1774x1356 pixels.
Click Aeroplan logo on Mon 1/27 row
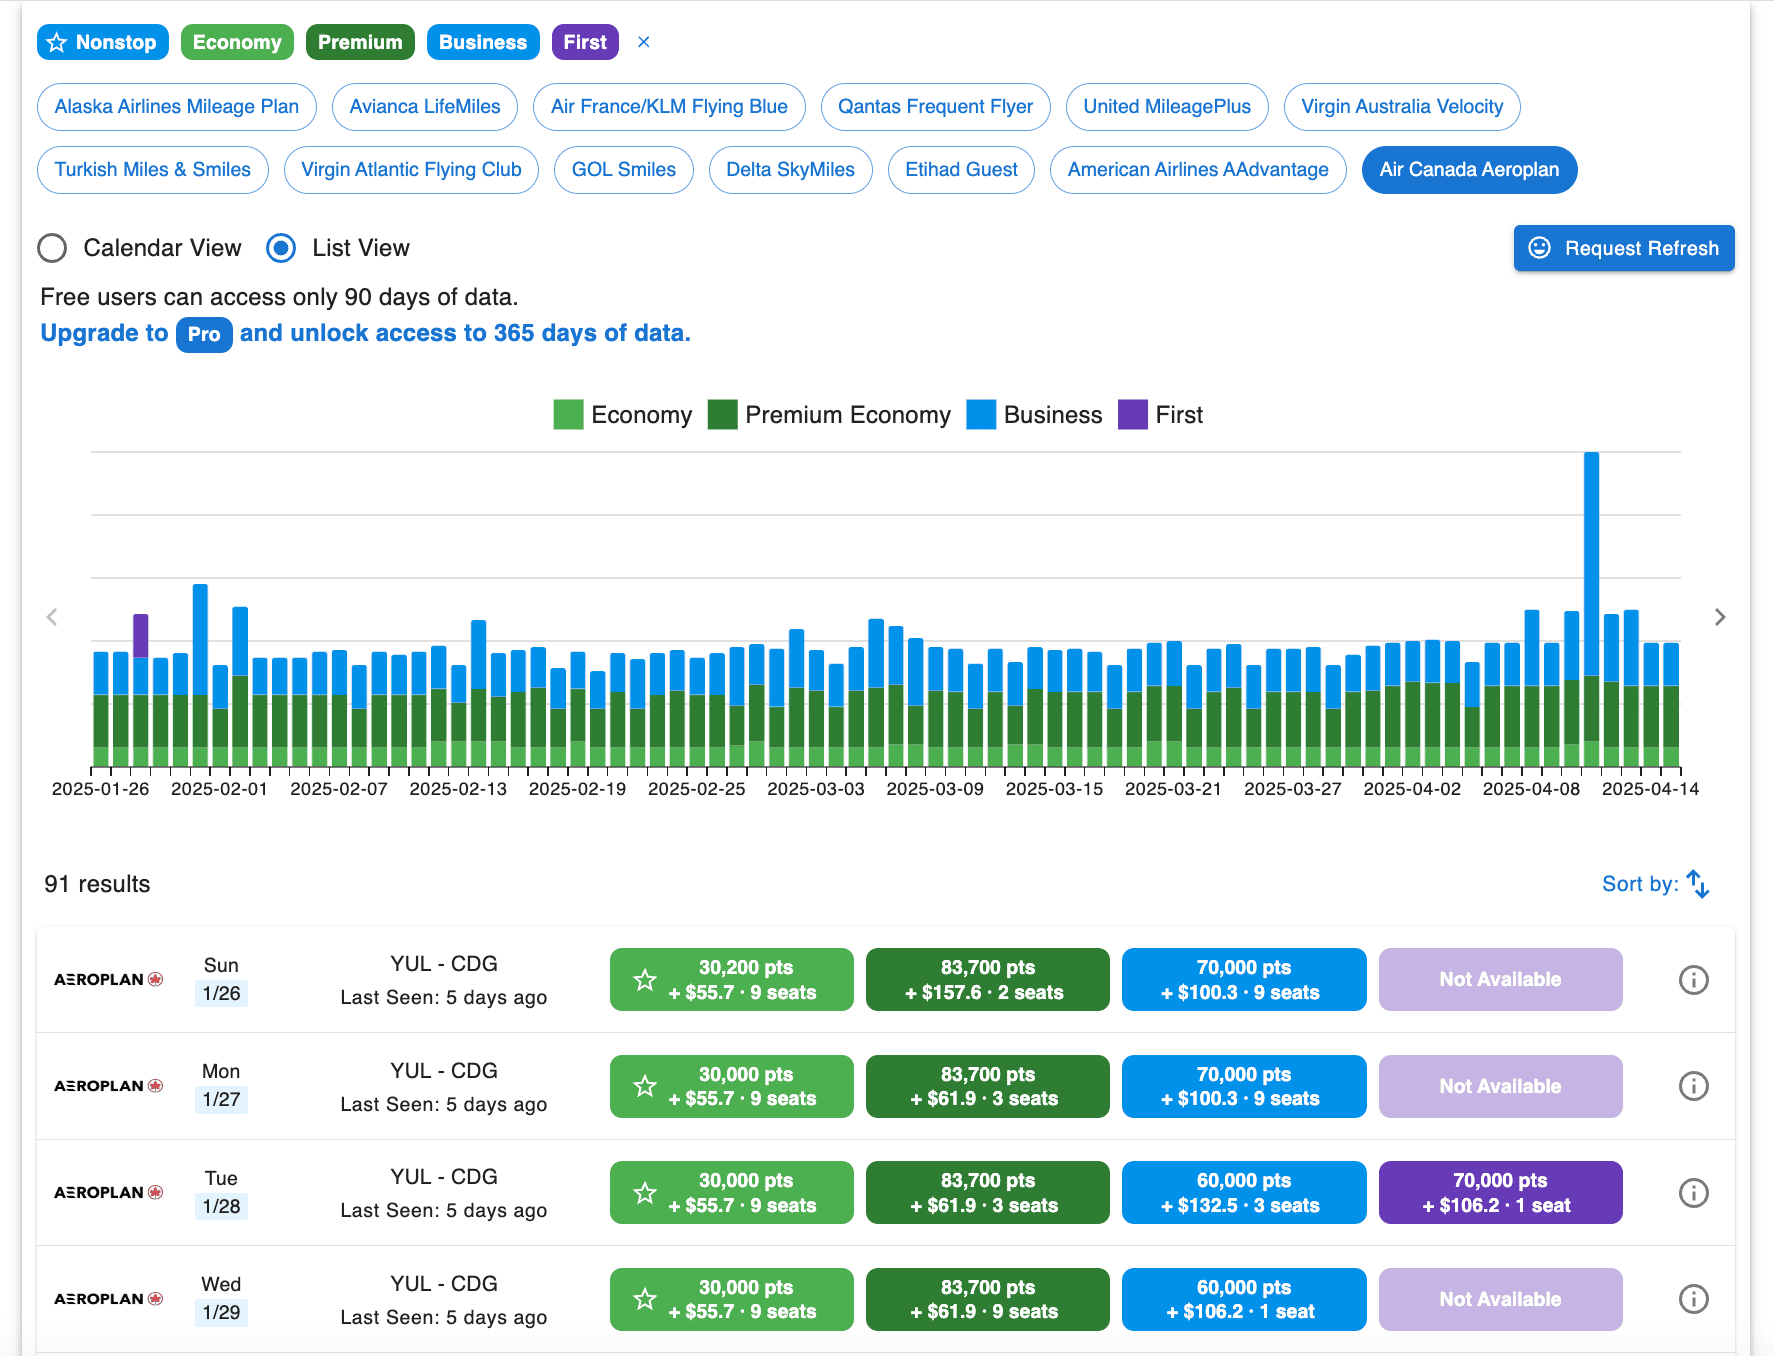point(108,1086)
